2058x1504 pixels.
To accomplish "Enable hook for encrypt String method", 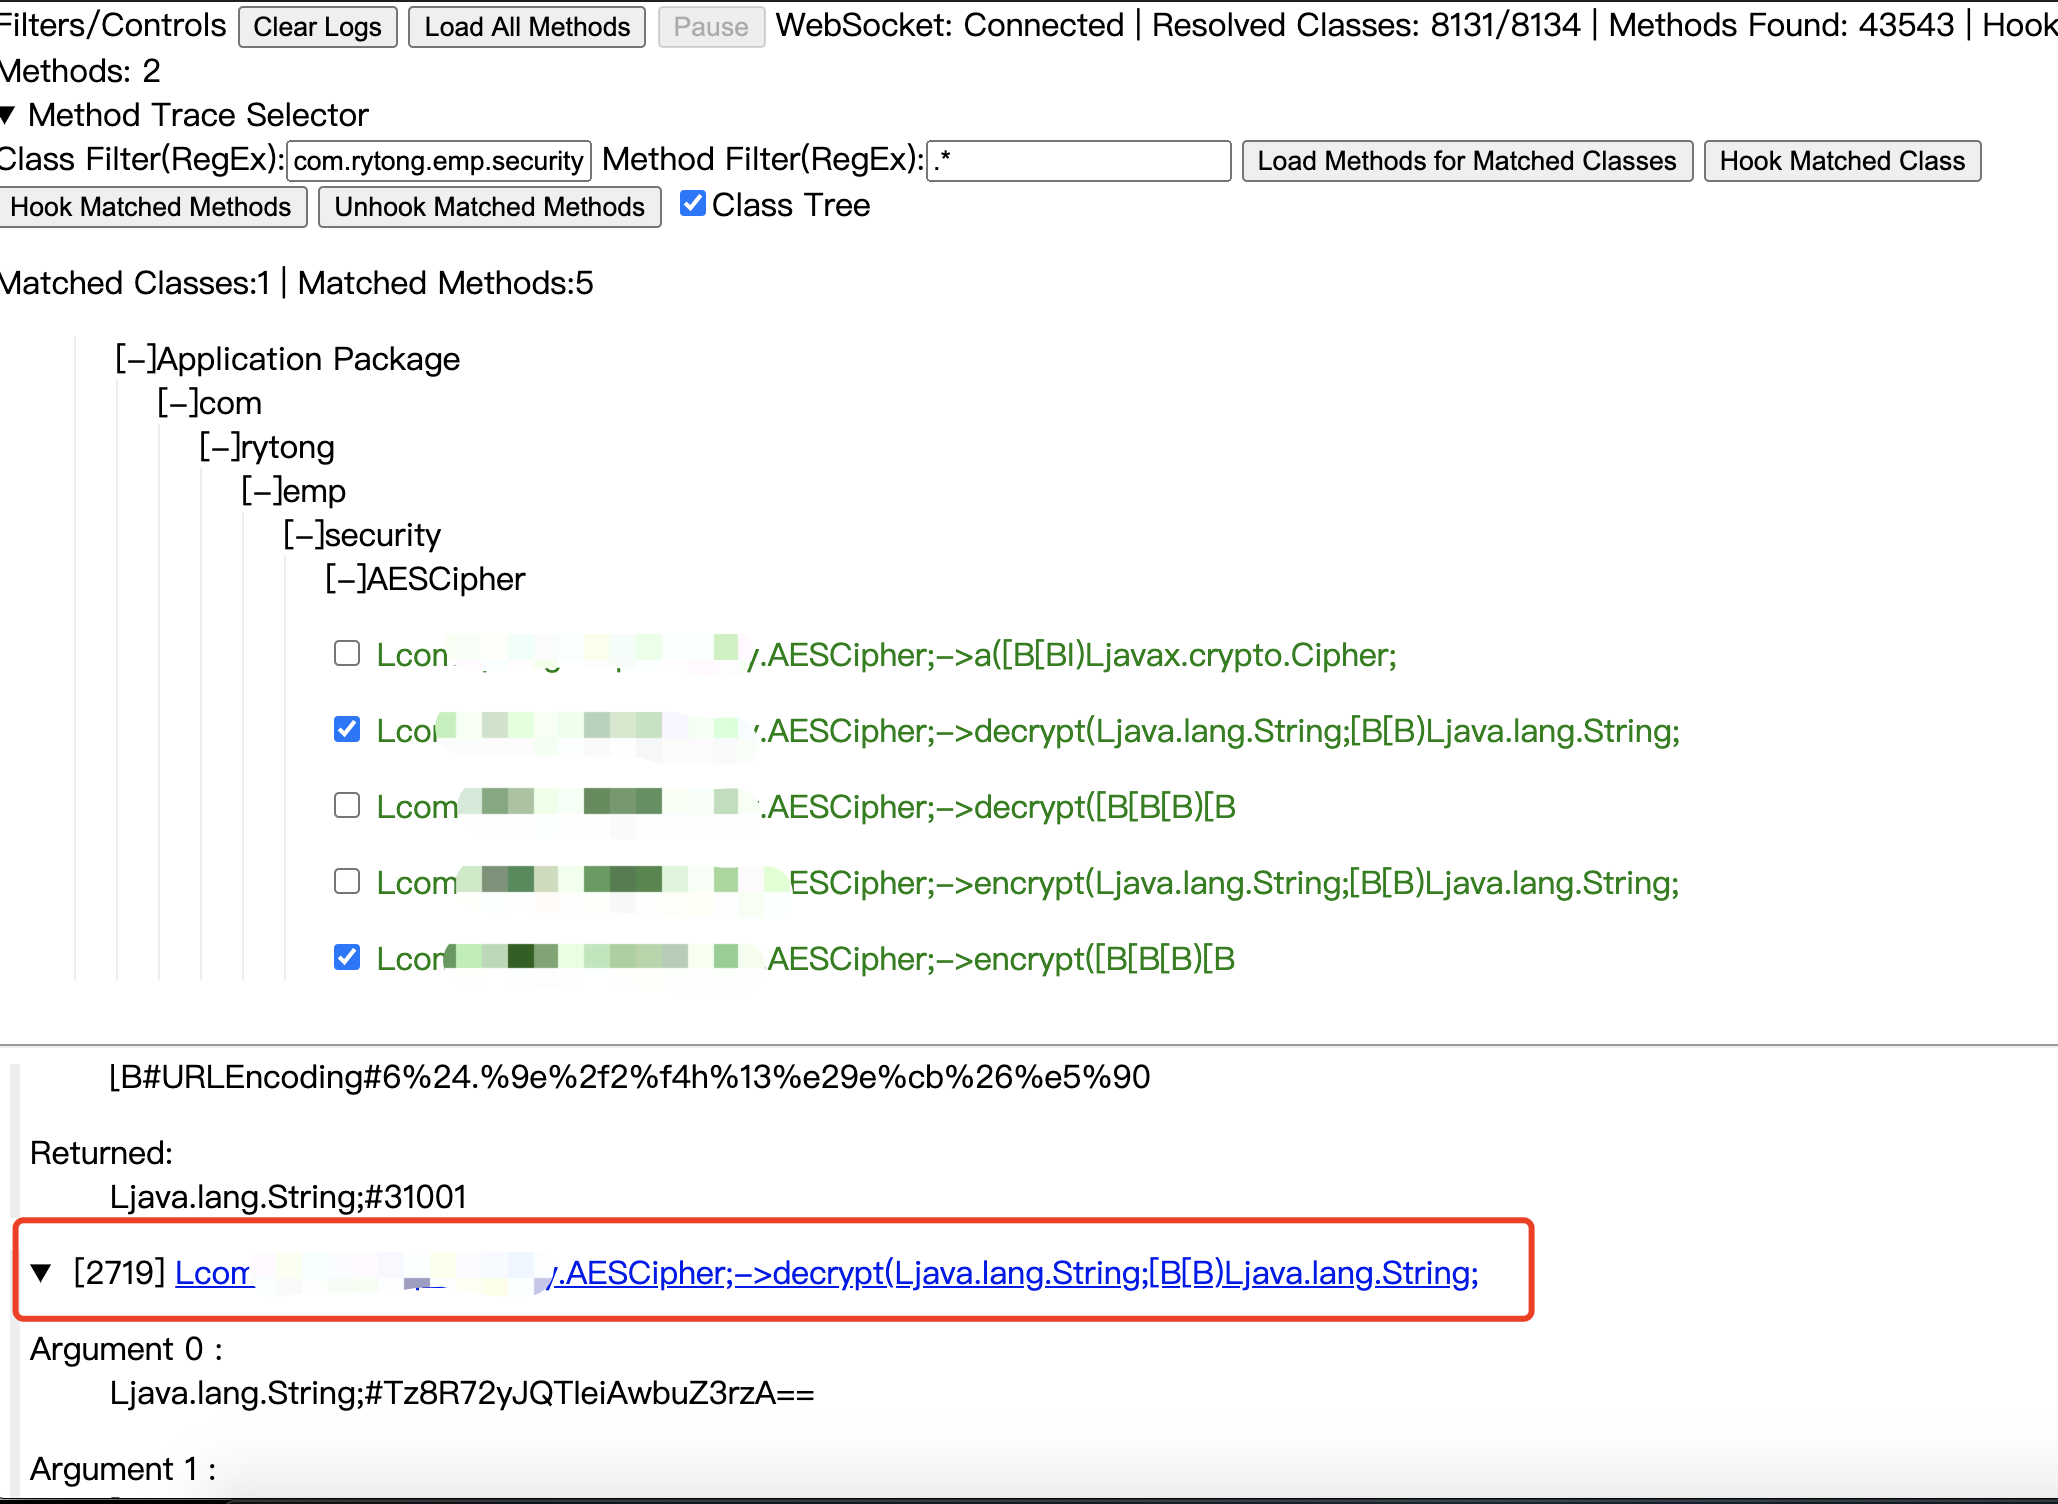I will (x=347, y=882).
